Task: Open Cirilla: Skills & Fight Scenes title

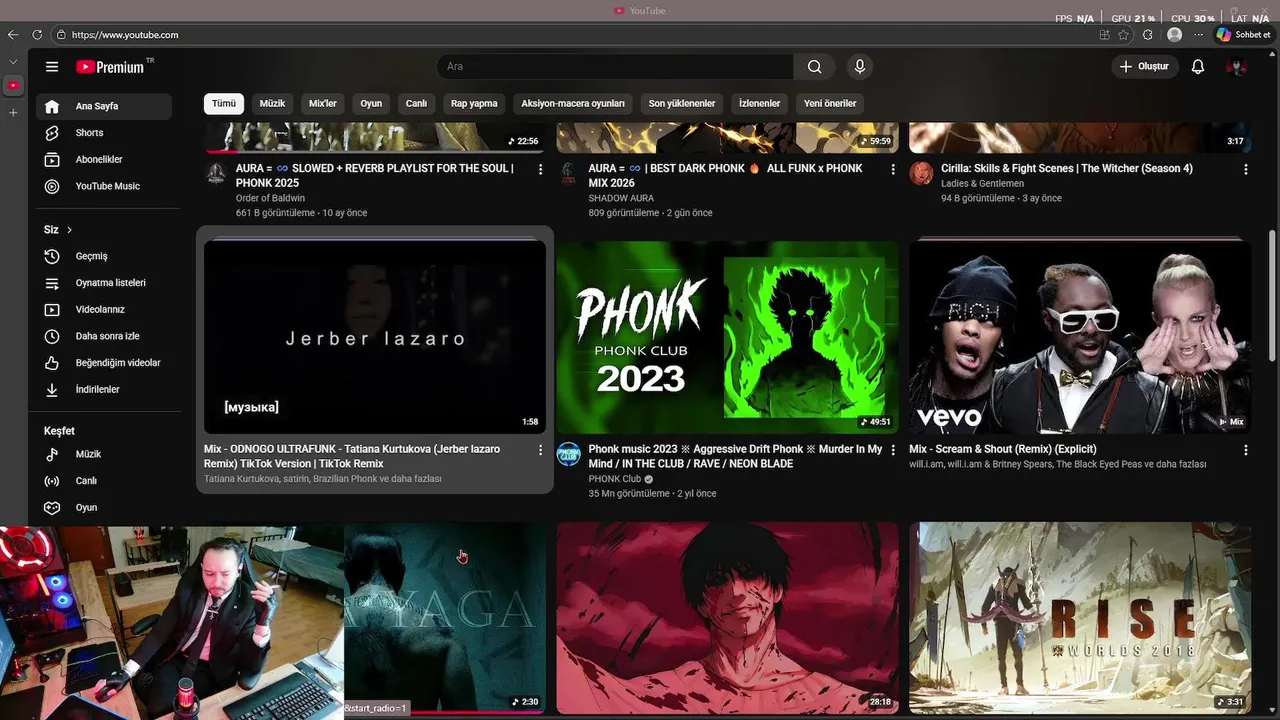Action: 1067,168
